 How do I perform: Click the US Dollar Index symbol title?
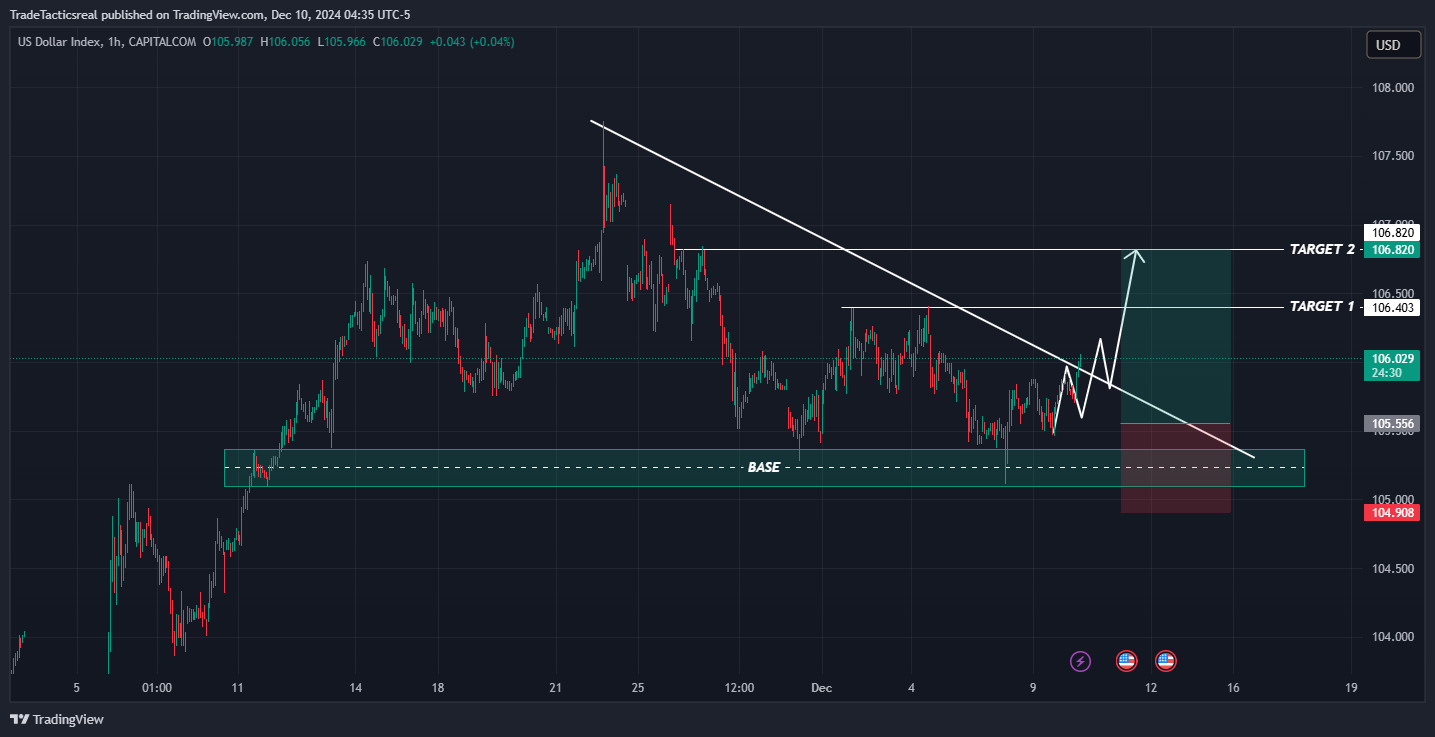61,42
